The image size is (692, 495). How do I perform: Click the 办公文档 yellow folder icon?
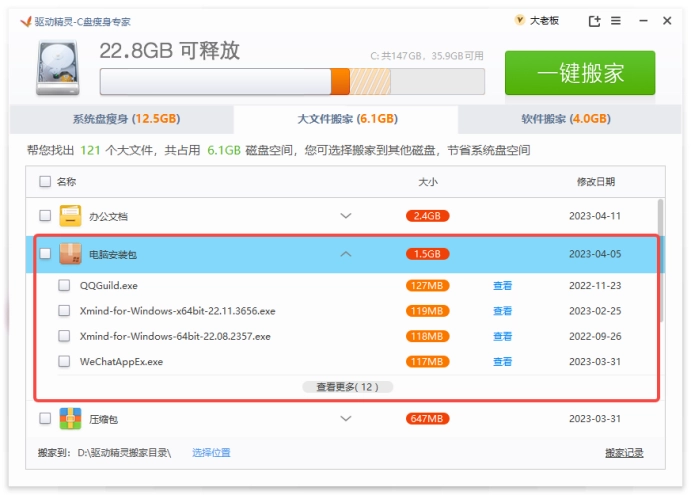pos(70,216)
